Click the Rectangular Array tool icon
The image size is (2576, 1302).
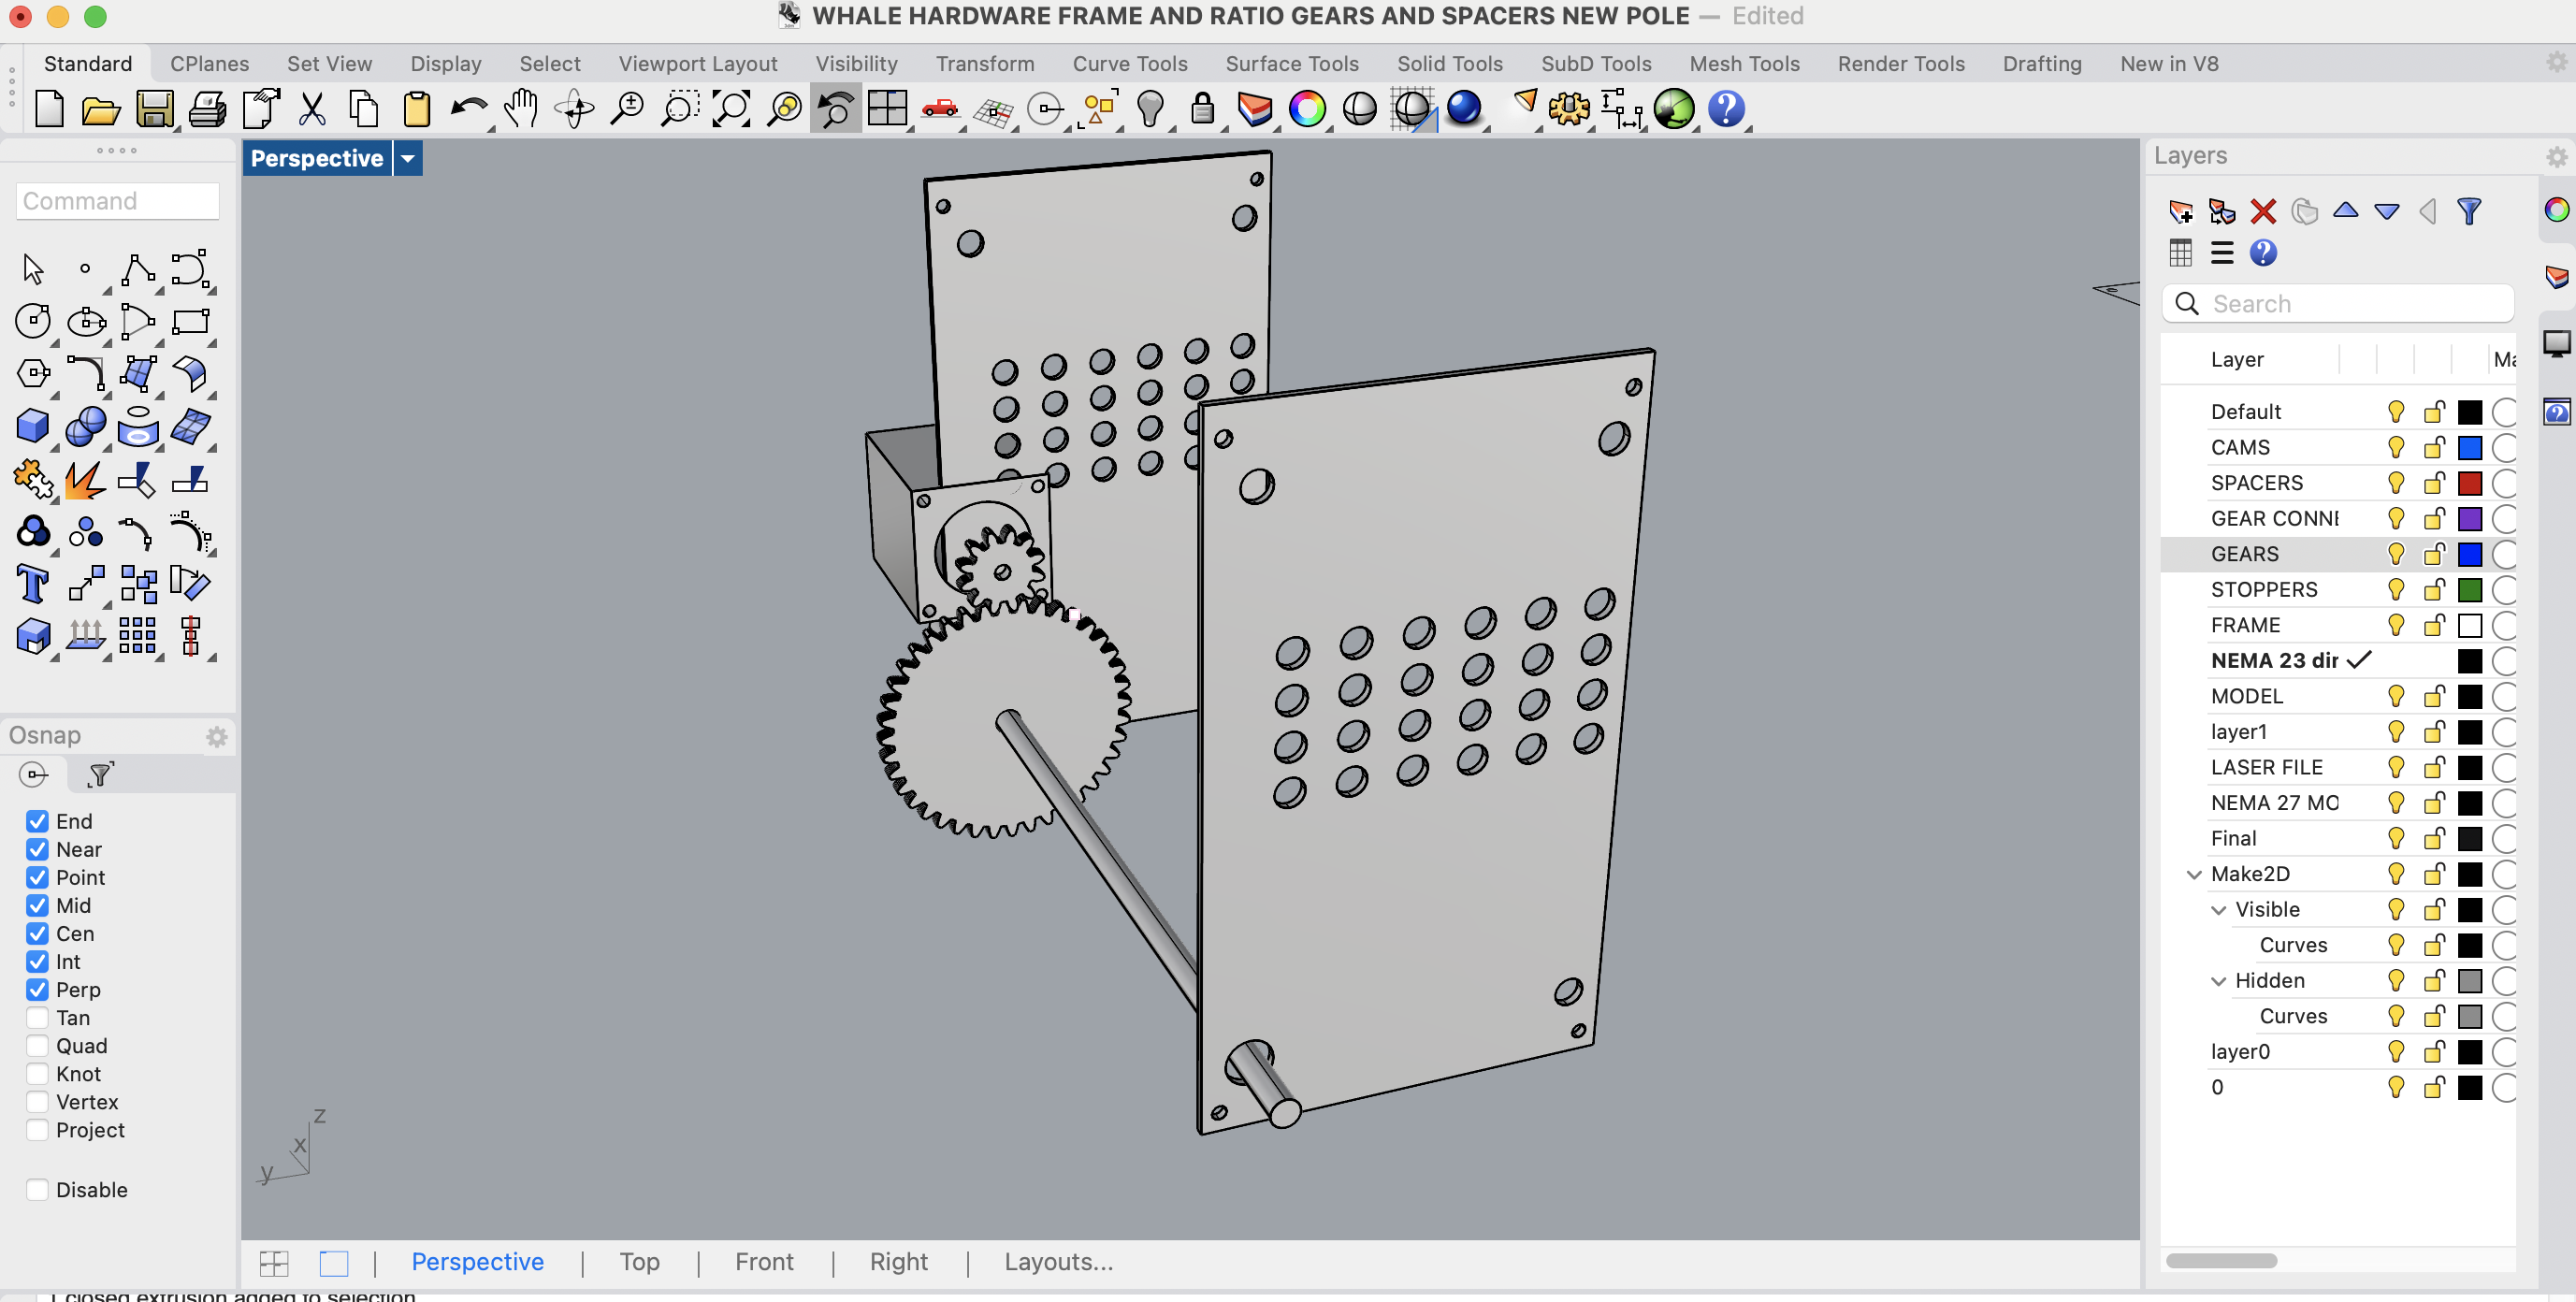click(138, 636)
